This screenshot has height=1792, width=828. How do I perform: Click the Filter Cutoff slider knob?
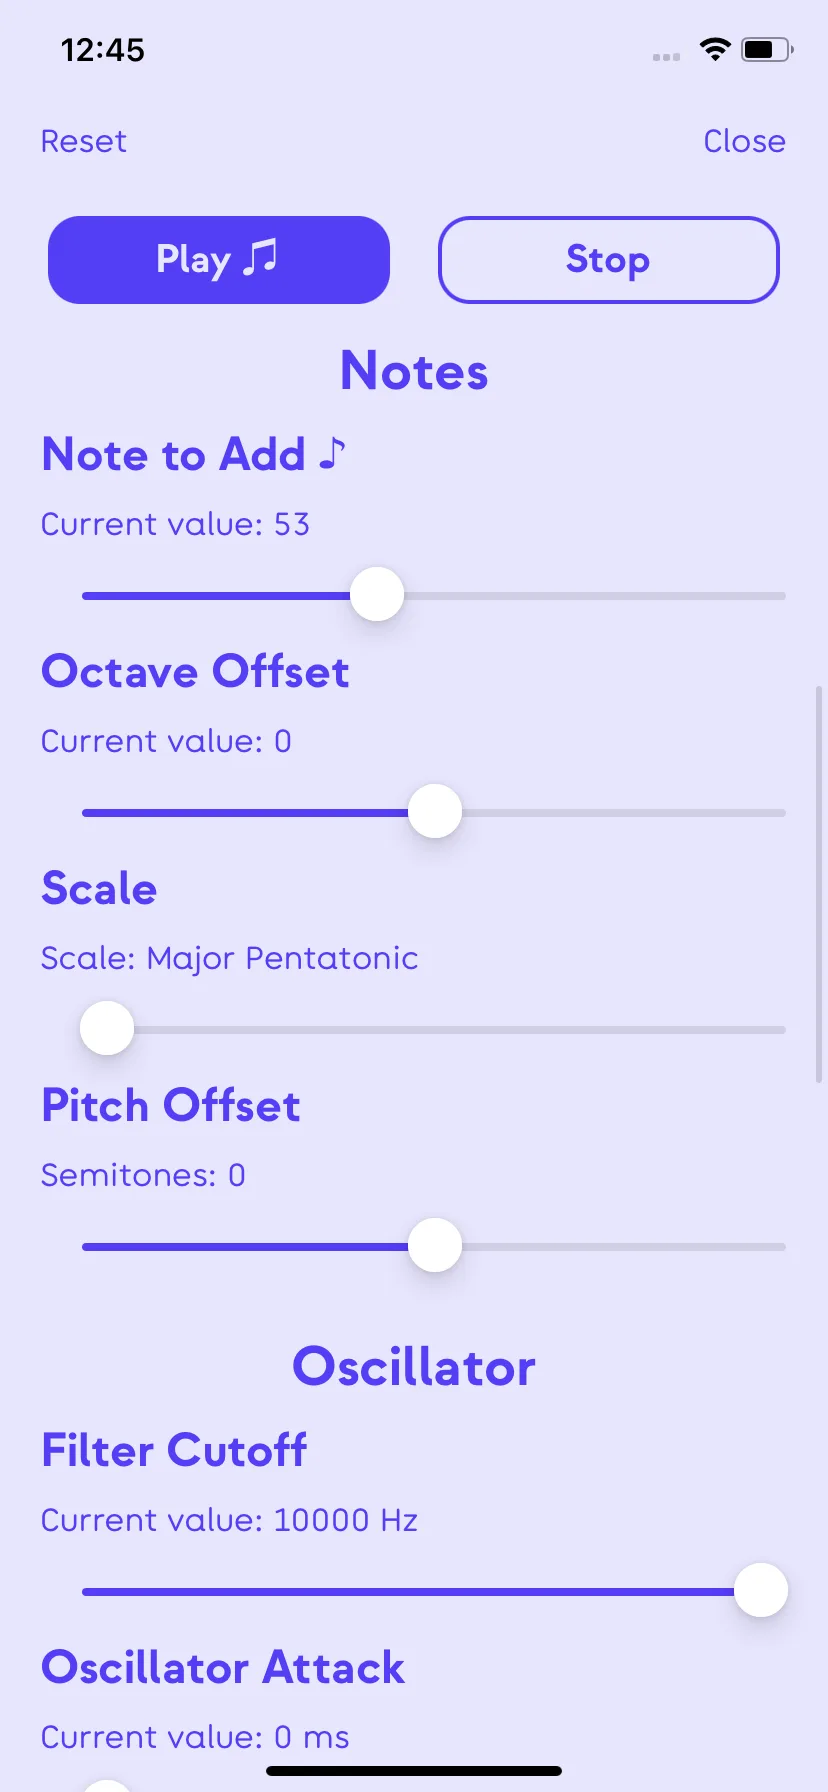pyautogui.click(x=761, y=1590)
